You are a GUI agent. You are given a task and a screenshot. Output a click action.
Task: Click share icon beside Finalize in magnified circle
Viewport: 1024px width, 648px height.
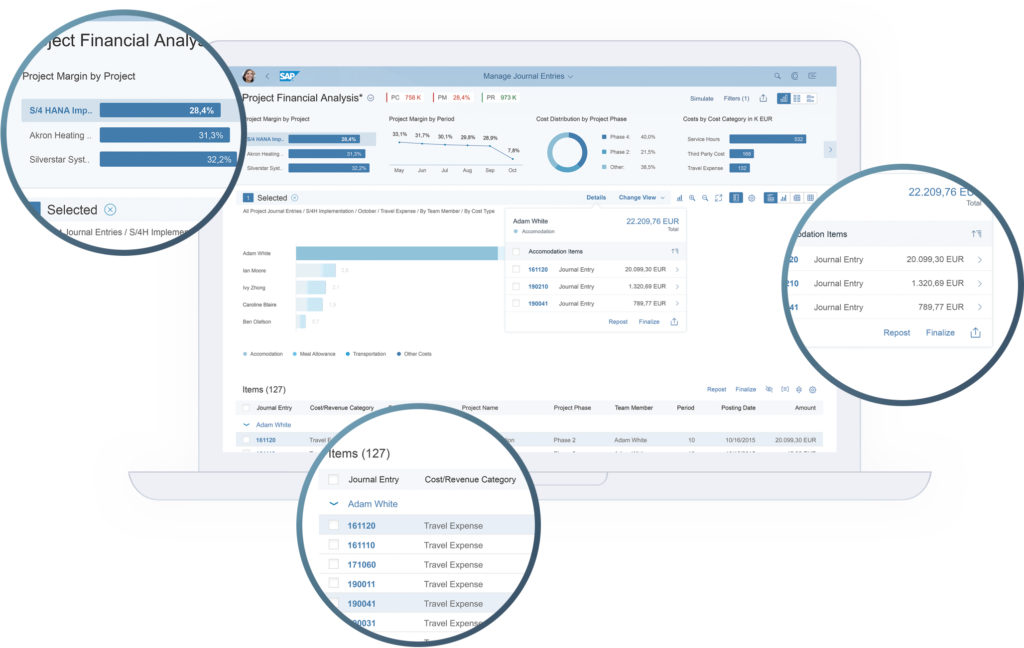pyautogui.click(x=975, y=332)
